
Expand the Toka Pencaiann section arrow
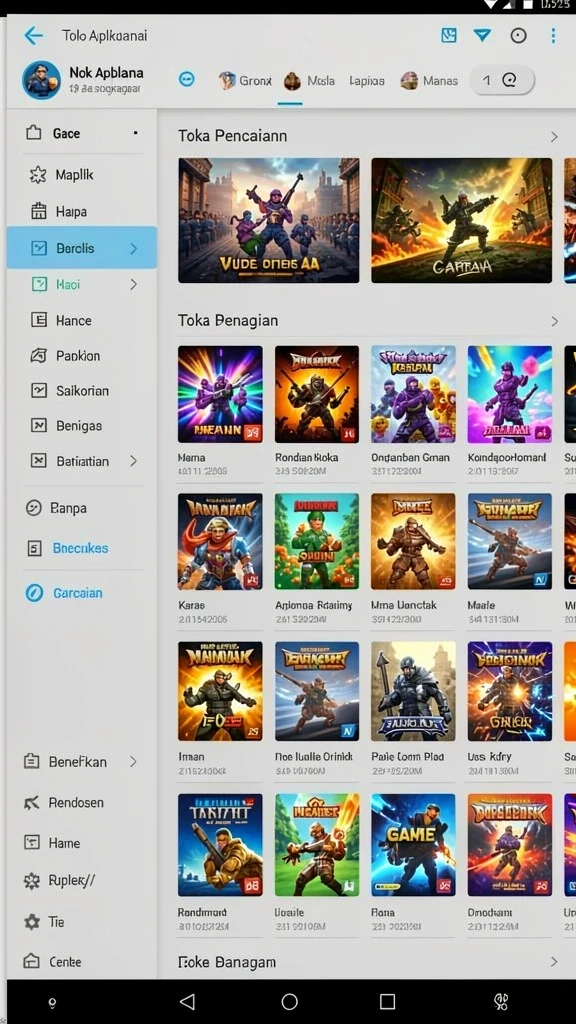(554, 136)
